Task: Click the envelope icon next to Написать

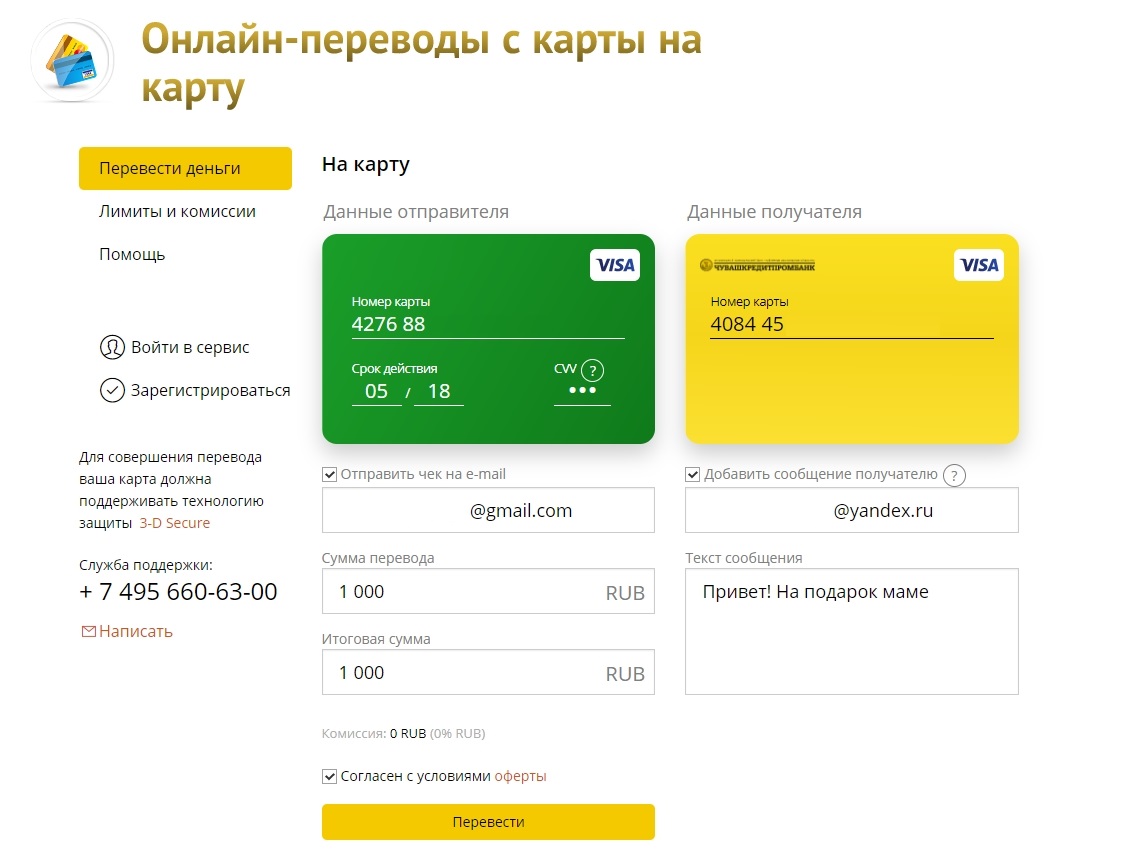Action: point(88,632)
